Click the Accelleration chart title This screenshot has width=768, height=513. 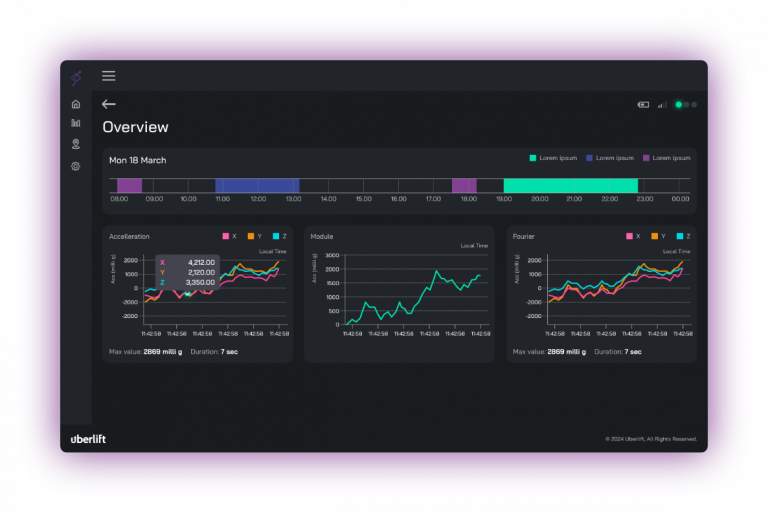coord(129,236)
